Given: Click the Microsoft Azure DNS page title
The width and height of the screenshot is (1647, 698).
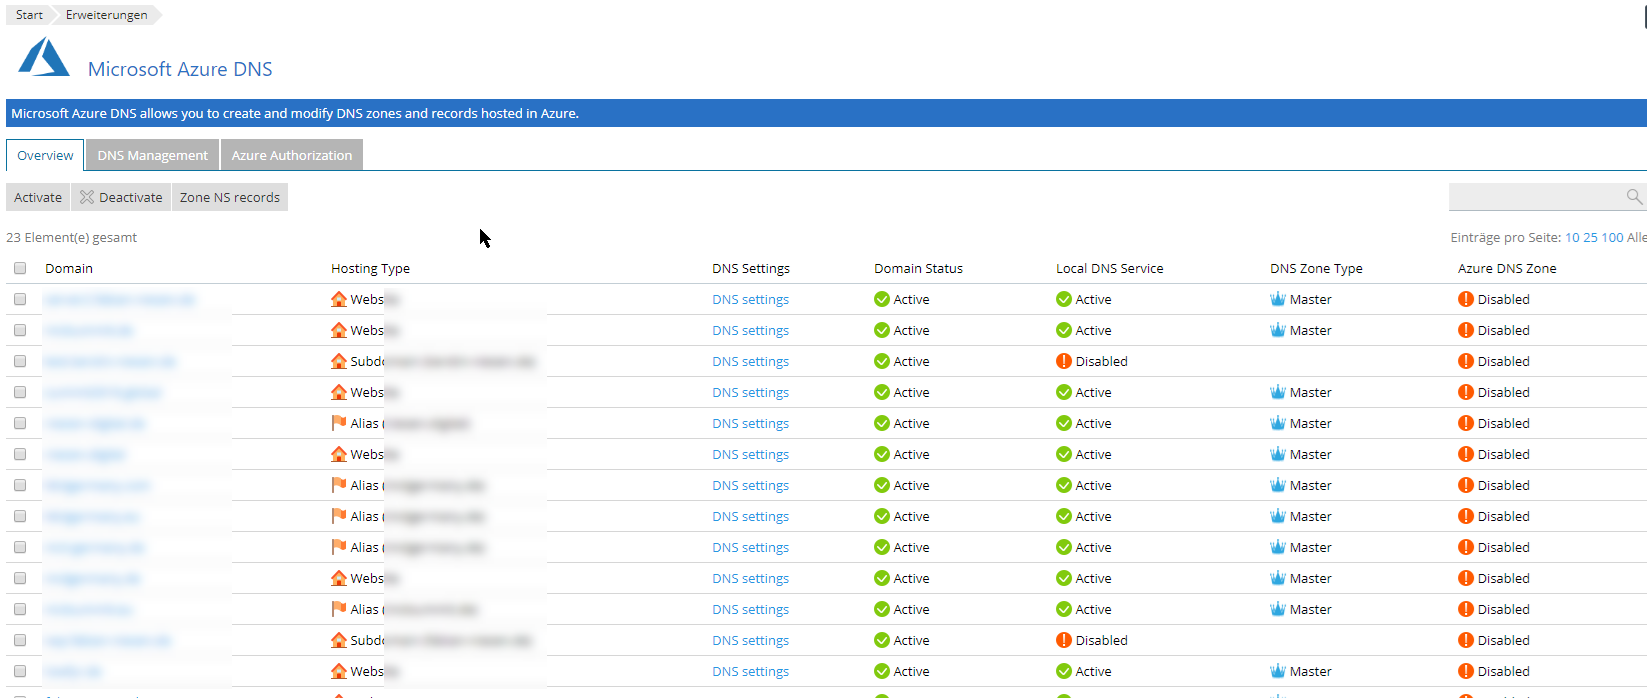Looking at the screenshot, I should click(180, 69).
